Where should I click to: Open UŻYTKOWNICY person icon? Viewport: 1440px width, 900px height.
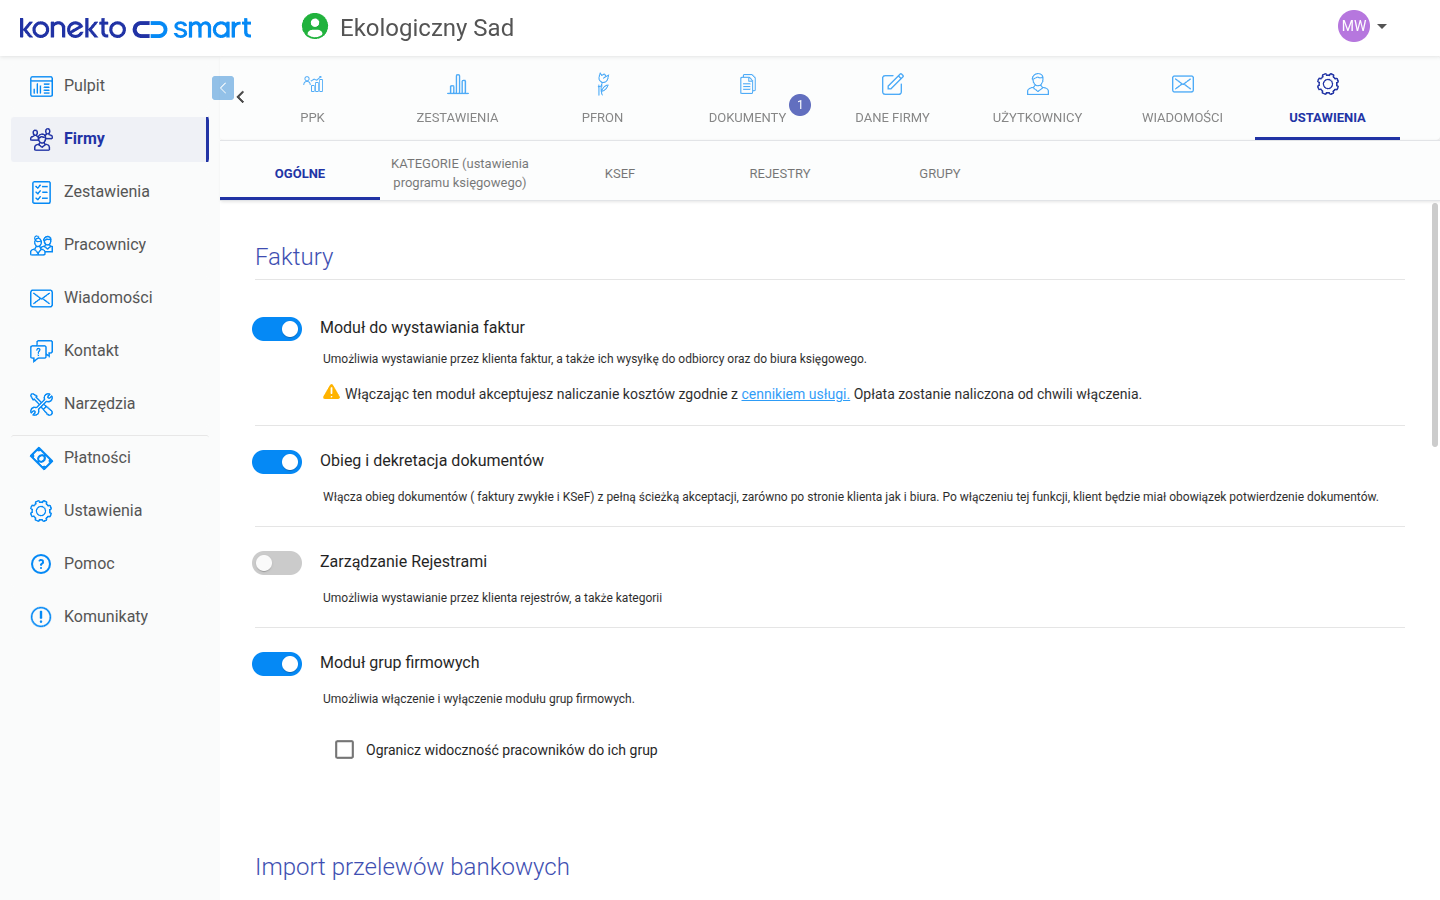(x=1038, y=84)
